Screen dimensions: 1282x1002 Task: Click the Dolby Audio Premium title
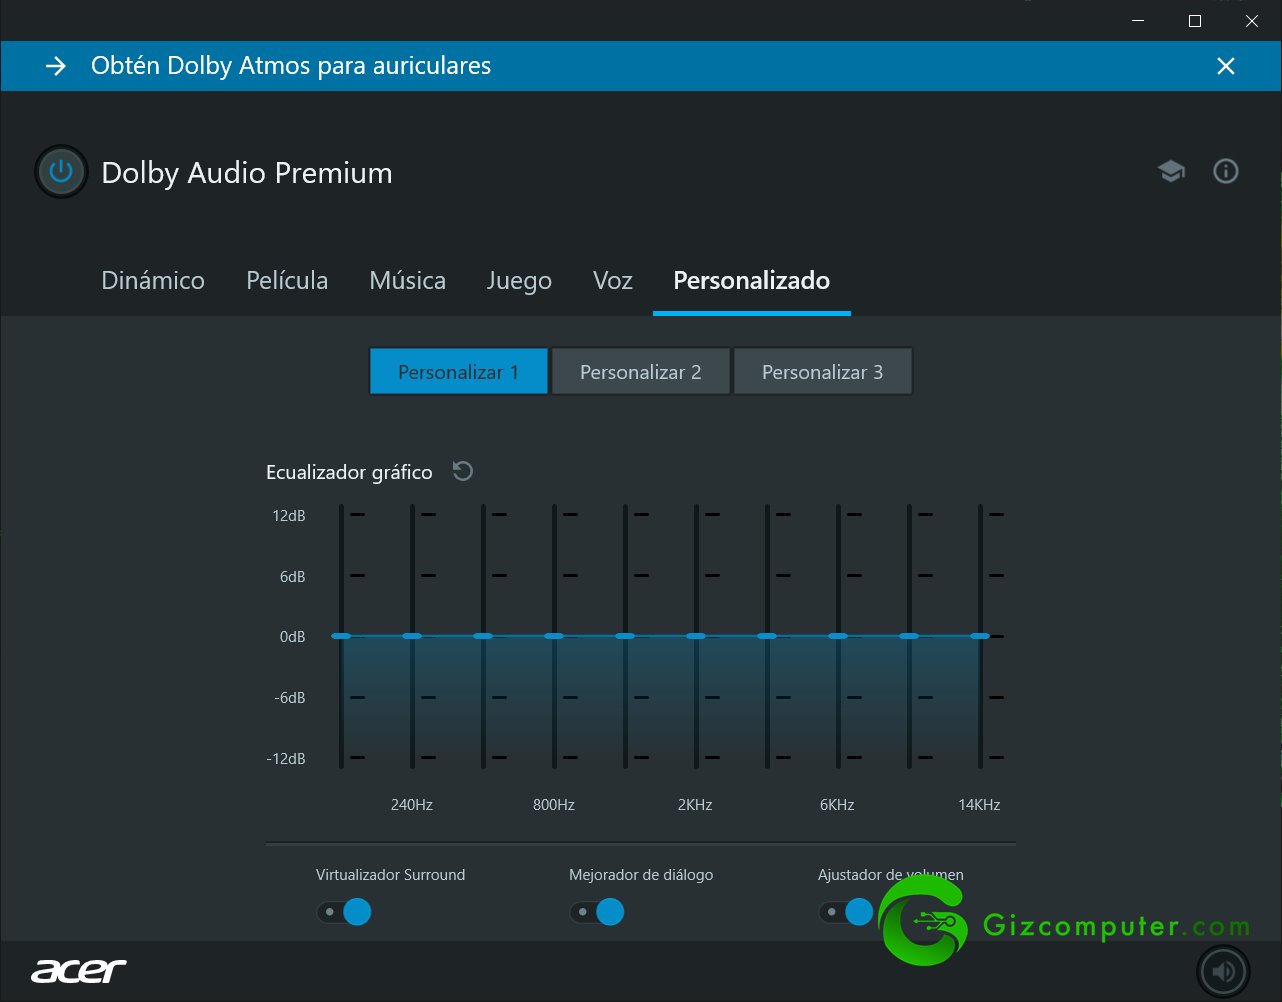tap(247, 173)
